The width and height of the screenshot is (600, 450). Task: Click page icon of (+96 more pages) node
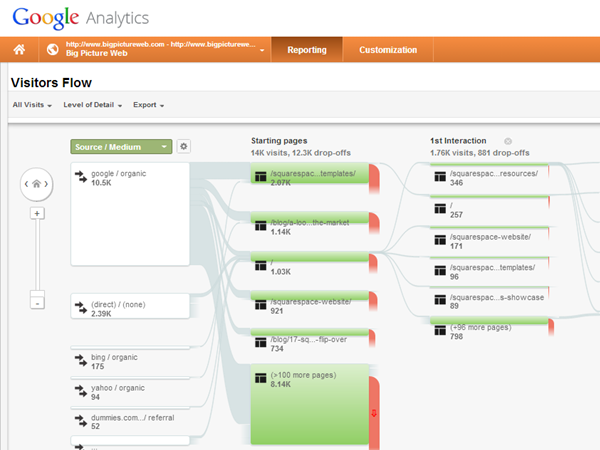[440, 330]
